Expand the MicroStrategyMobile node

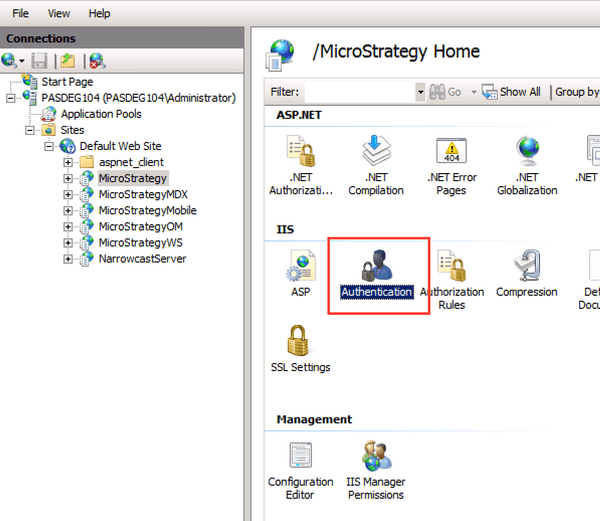tap(68, 211)
